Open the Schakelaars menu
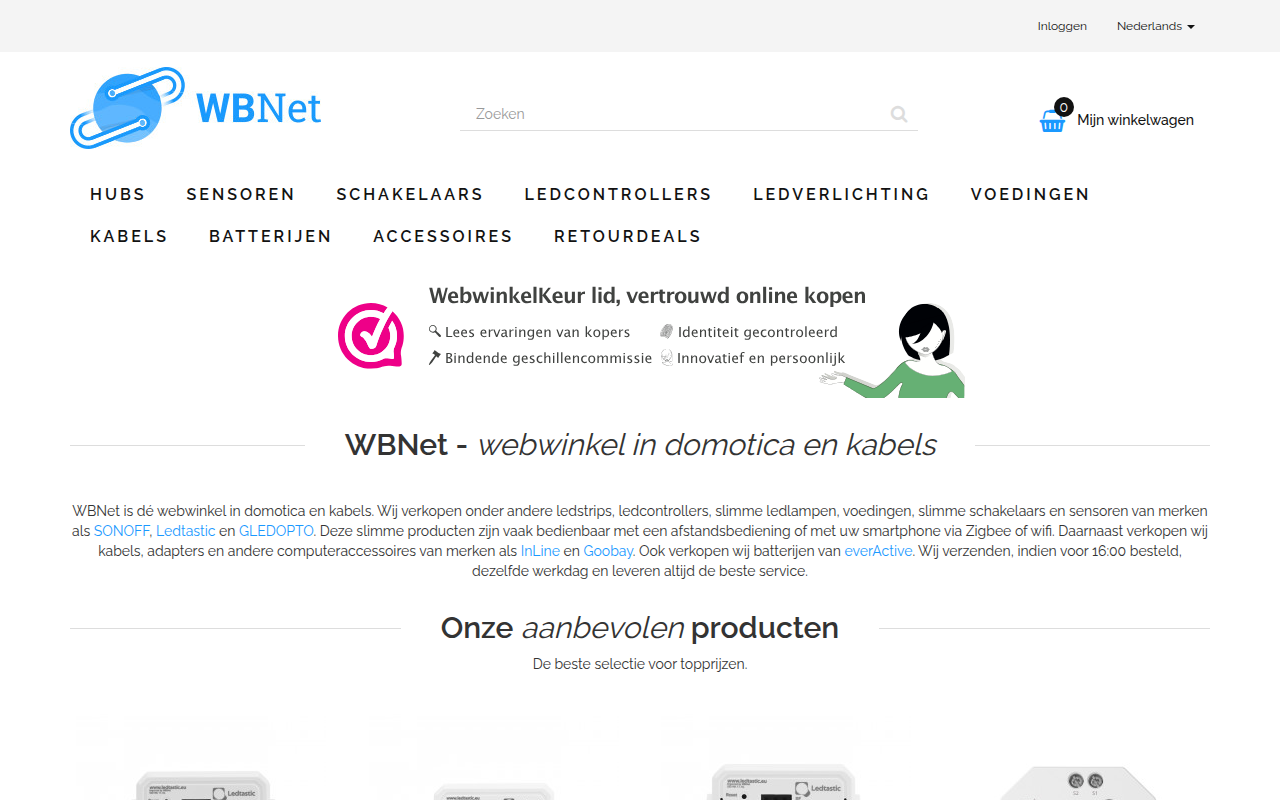 coord(410,194)
